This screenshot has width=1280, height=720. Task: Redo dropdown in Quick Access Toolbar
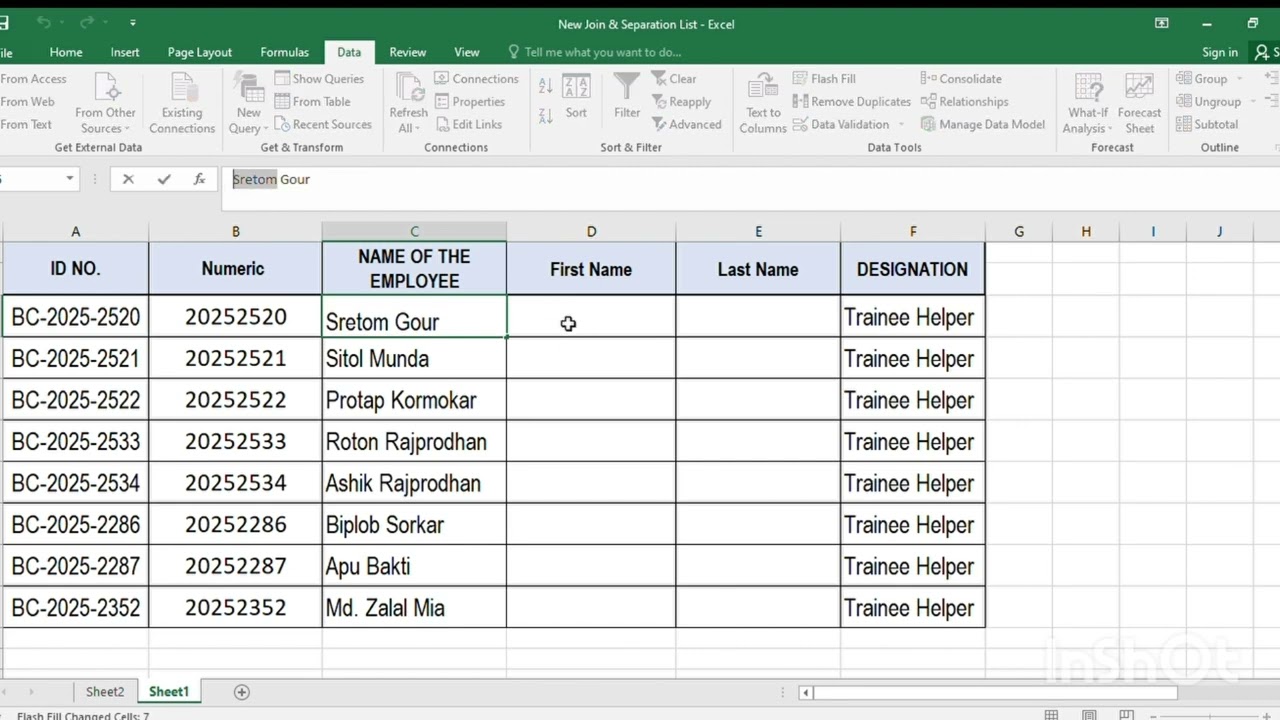tap(105, 22)
